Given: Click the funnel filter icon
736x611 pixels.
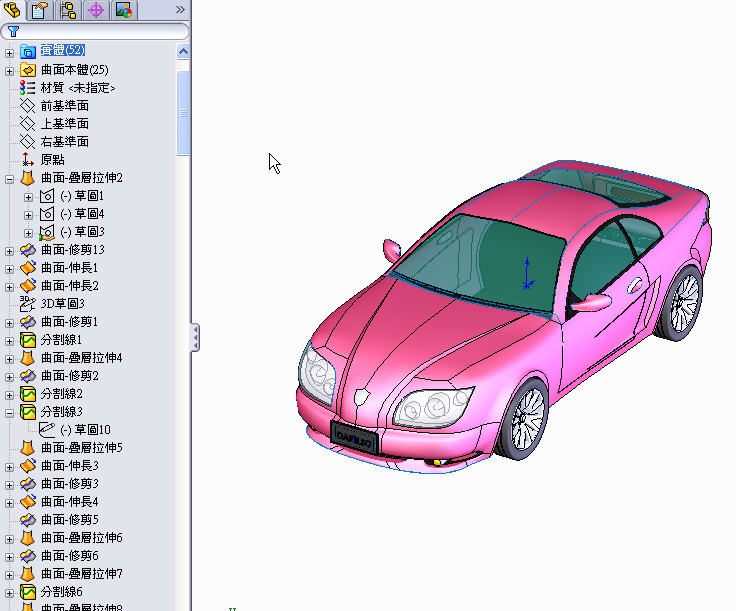Looking at the screenshot, I should click(x=13, y=31).
